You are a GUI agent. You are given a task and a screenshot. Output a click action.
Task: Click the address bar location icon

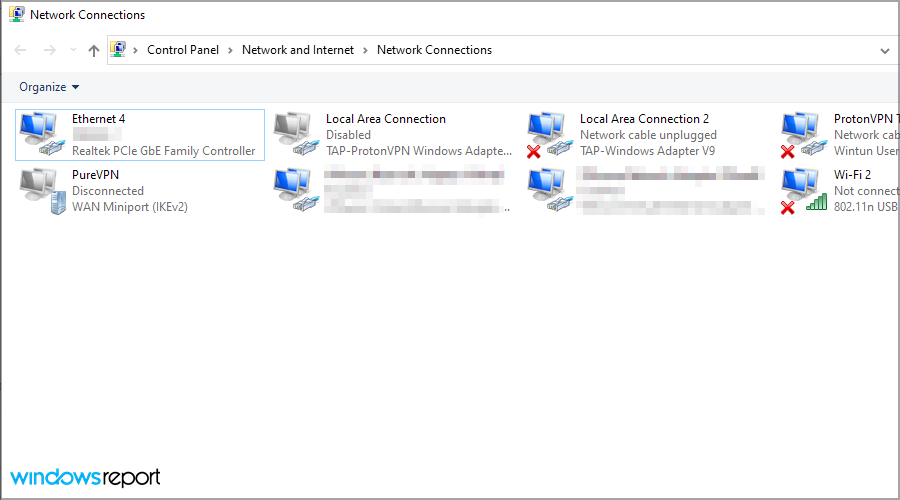point(118,50)
